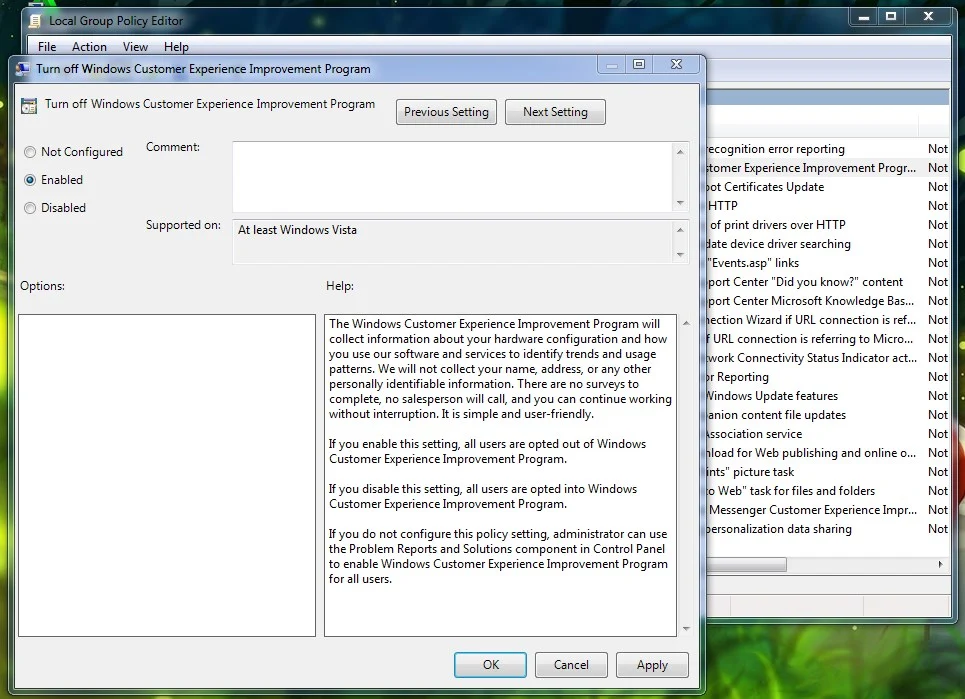Select 'of print drivers over HTTP' row

point(827,225)
